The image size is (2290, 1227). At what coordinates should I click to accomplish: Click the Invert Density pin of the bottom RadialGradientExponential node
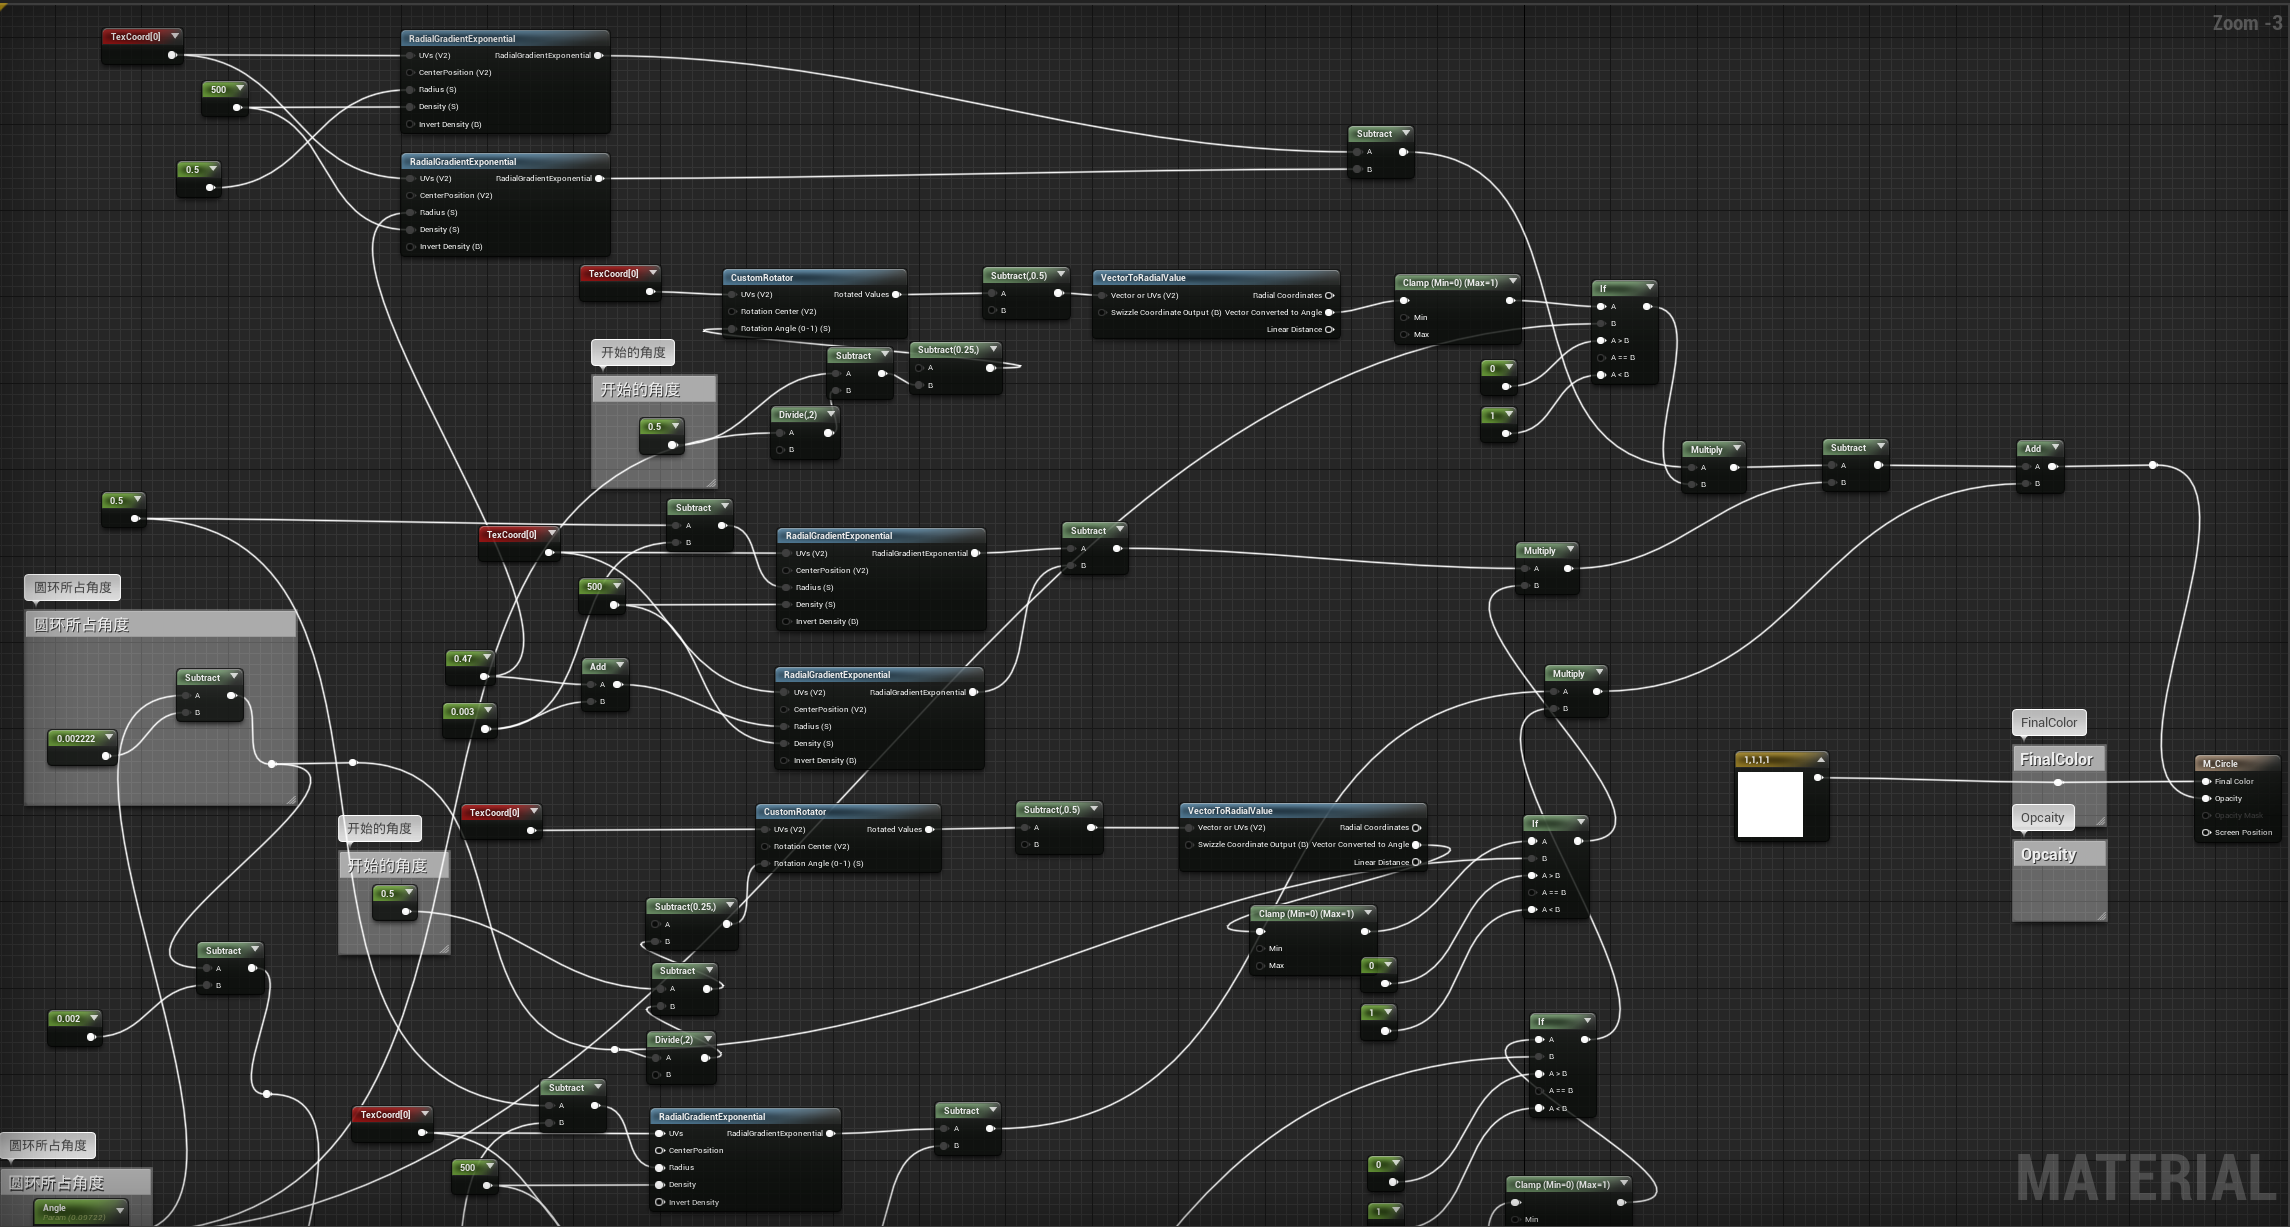coord(660,1202)
